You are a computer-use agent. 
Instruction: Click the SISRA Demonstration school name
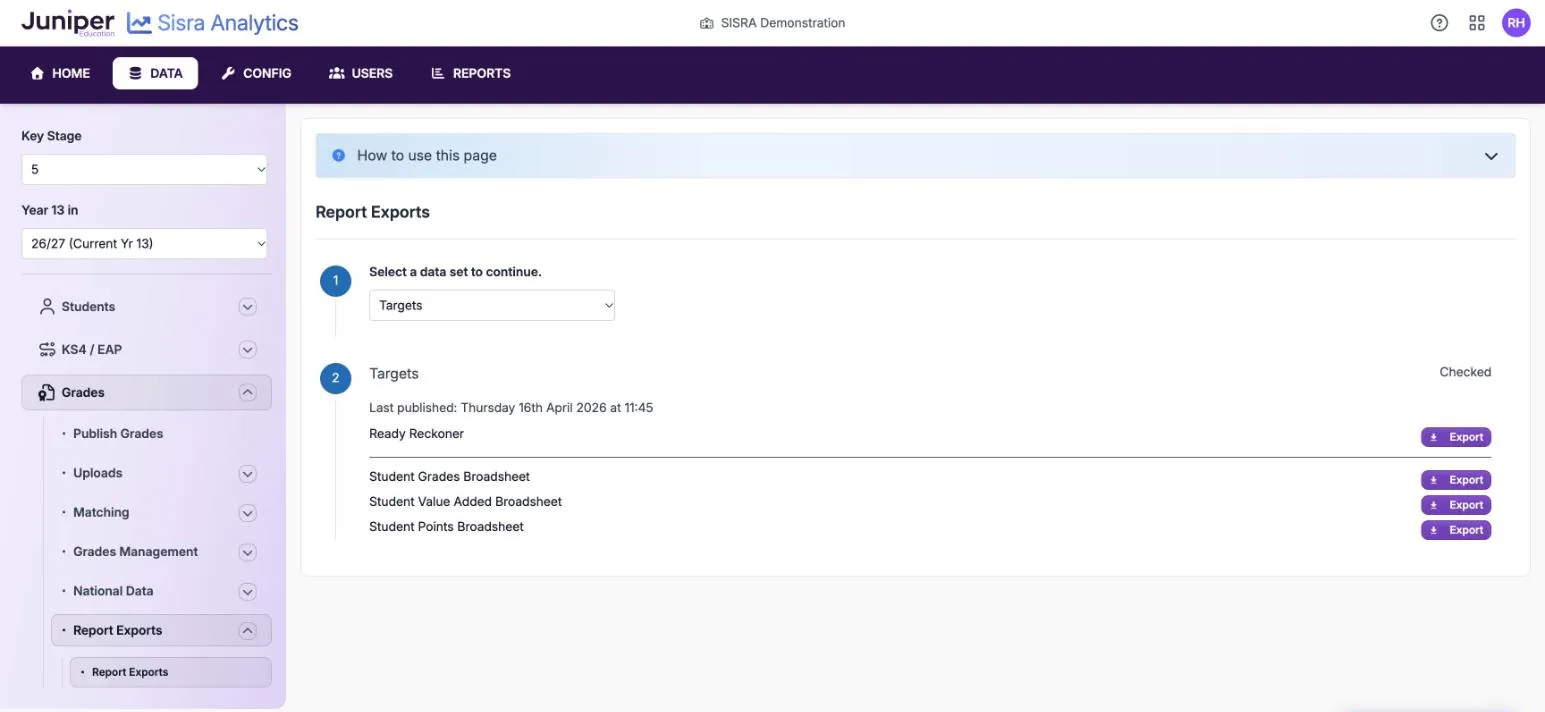tap(783, 23)
